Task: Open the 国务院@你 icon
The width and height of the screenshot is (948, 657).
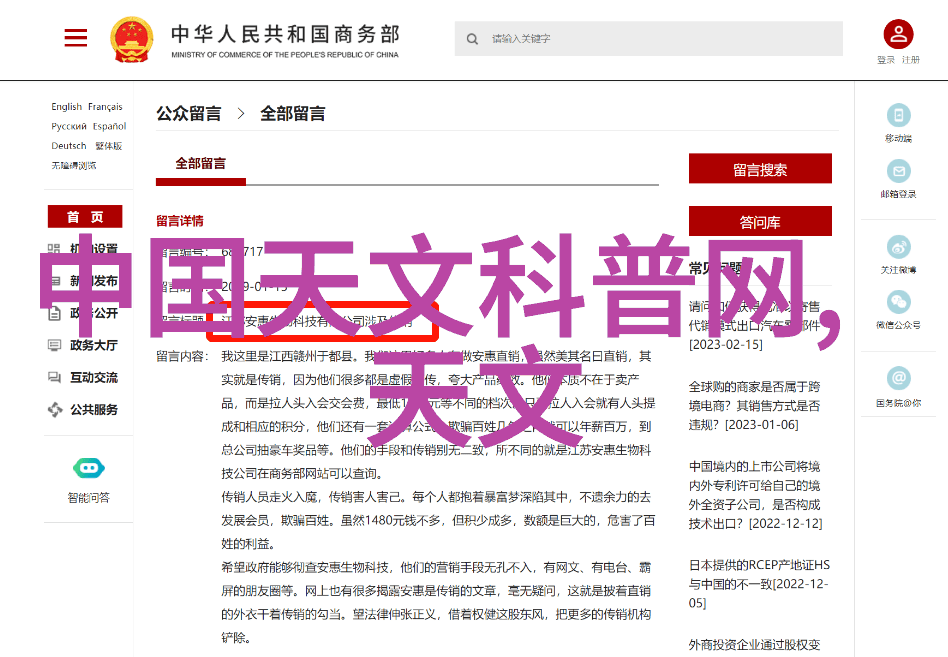Action: [898, 378]
